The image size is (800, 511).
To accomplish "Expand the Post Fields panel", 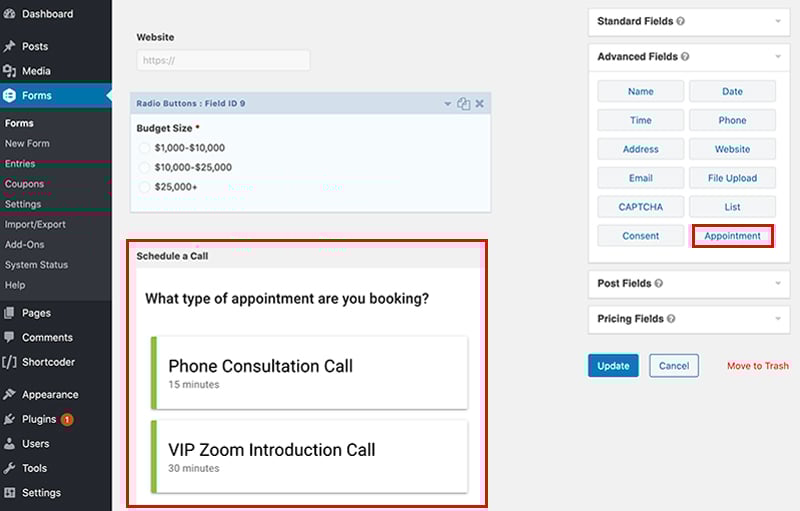I will (x=778, y=283).
